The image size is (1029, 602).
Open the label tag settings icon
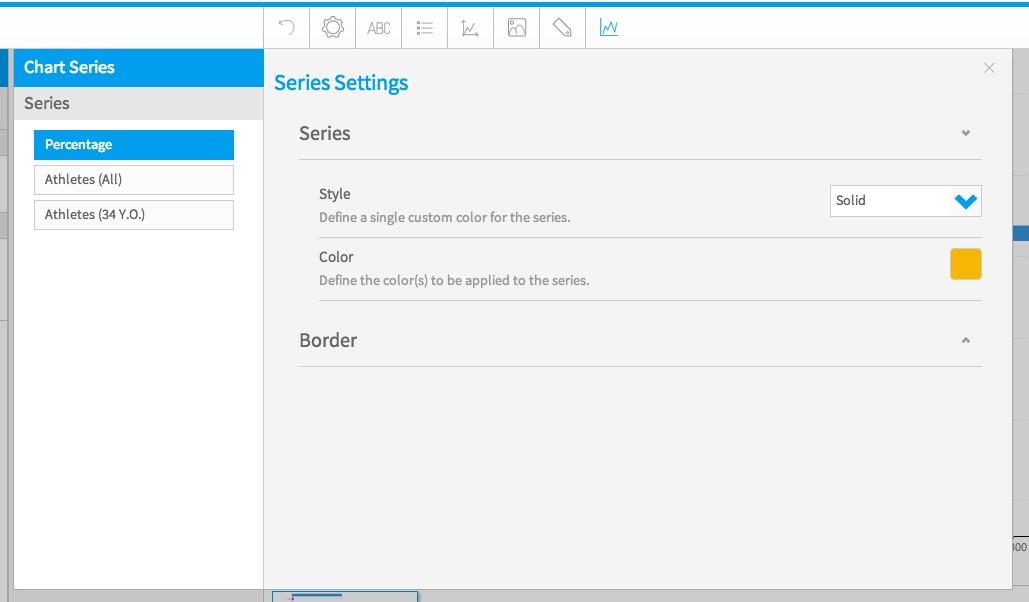point(562,28)
